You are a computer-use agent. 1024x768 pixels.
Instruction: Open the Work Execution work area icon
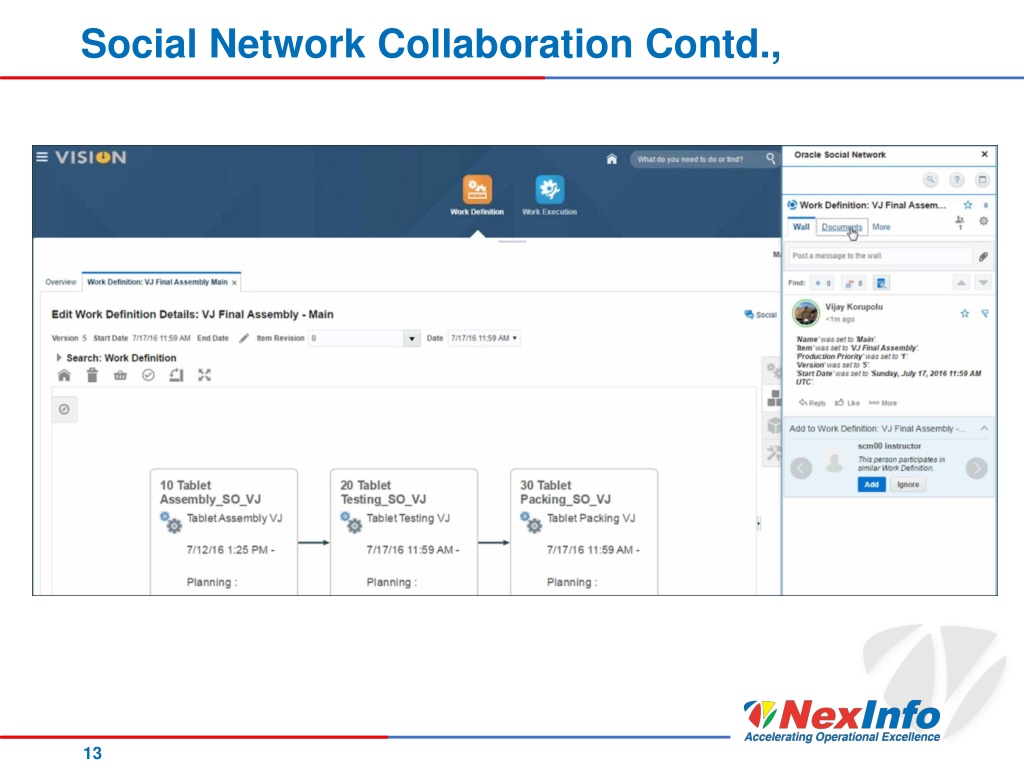(550, 190)
